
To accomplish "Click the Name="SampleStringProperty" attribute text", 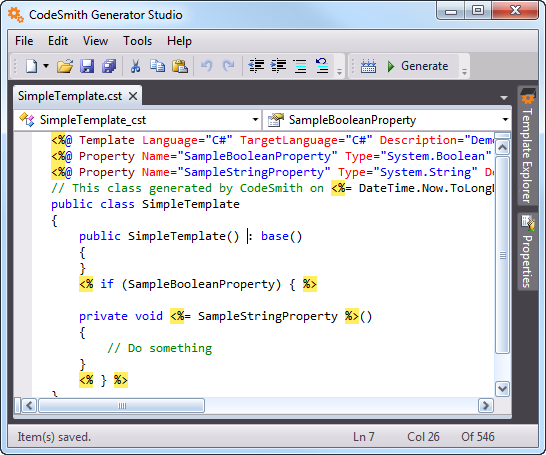I will point(236,172).
